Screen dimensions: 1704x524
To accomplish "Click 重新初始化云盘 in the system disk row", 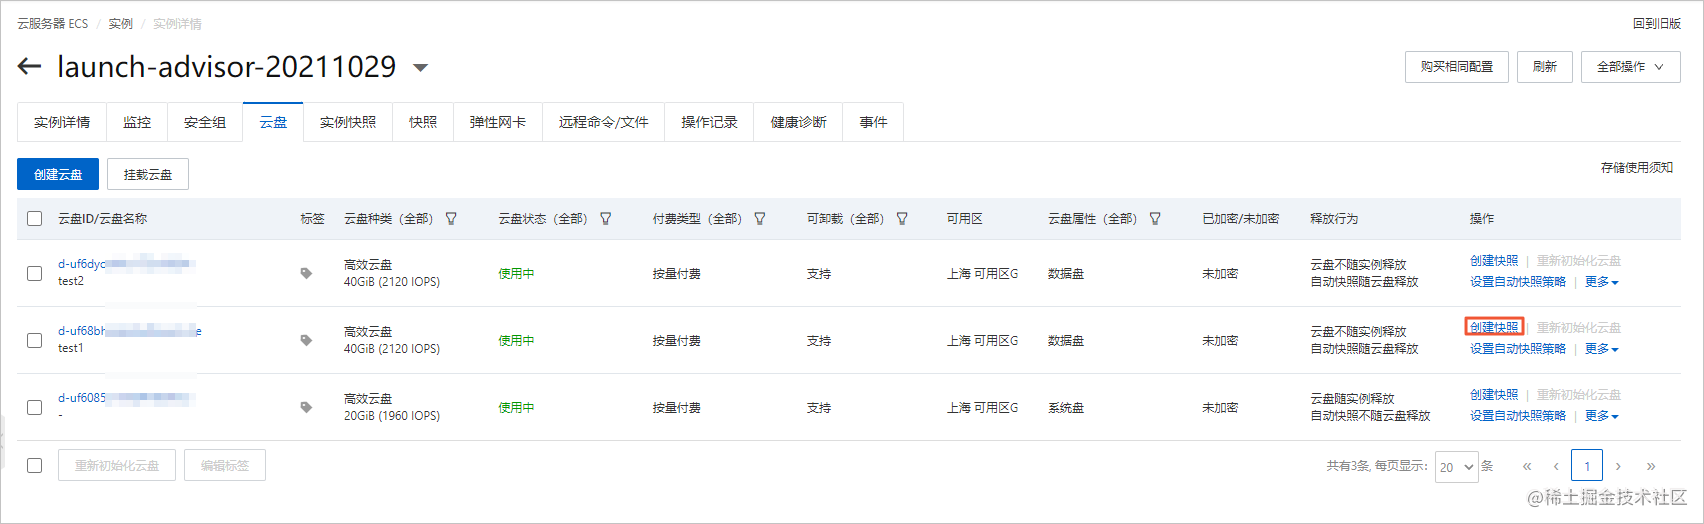I will click(1579, 395).
